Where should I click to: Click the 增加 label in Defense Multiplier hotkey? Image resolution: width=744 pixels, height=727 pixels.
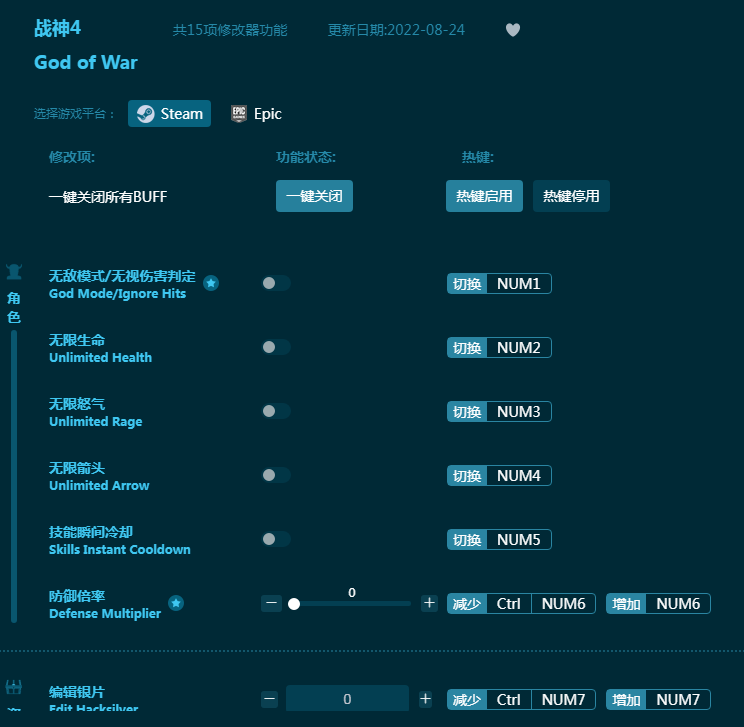click(626, 604)
